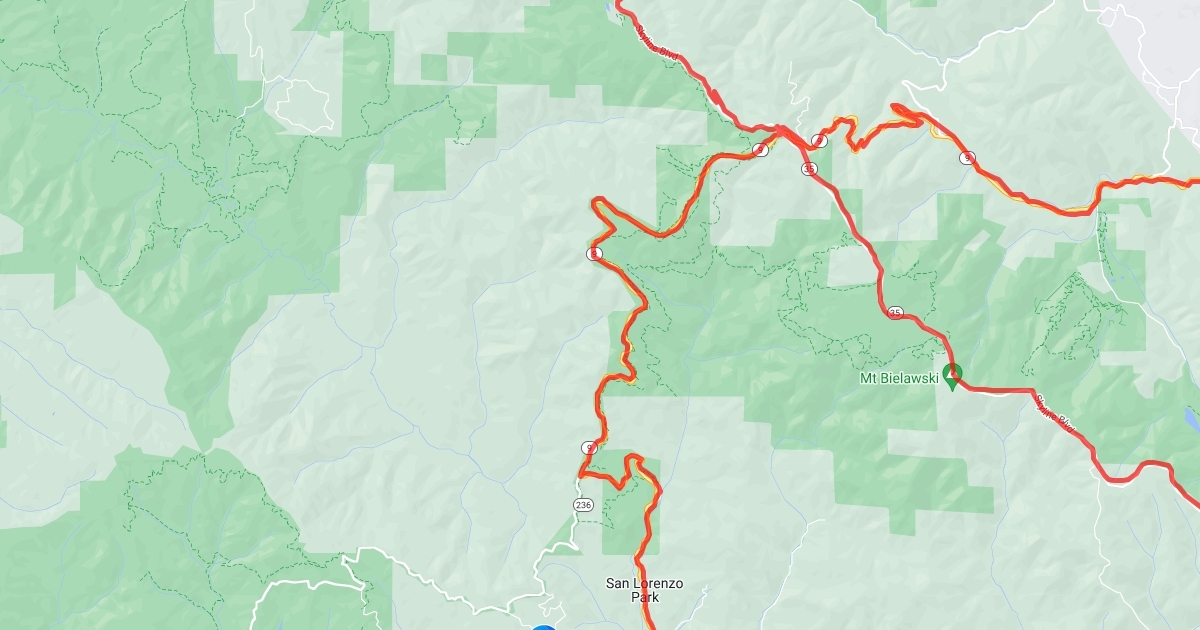Click Route 35 shield just below junction
Screen dimensions: 1200x630
tap(808, 169)
